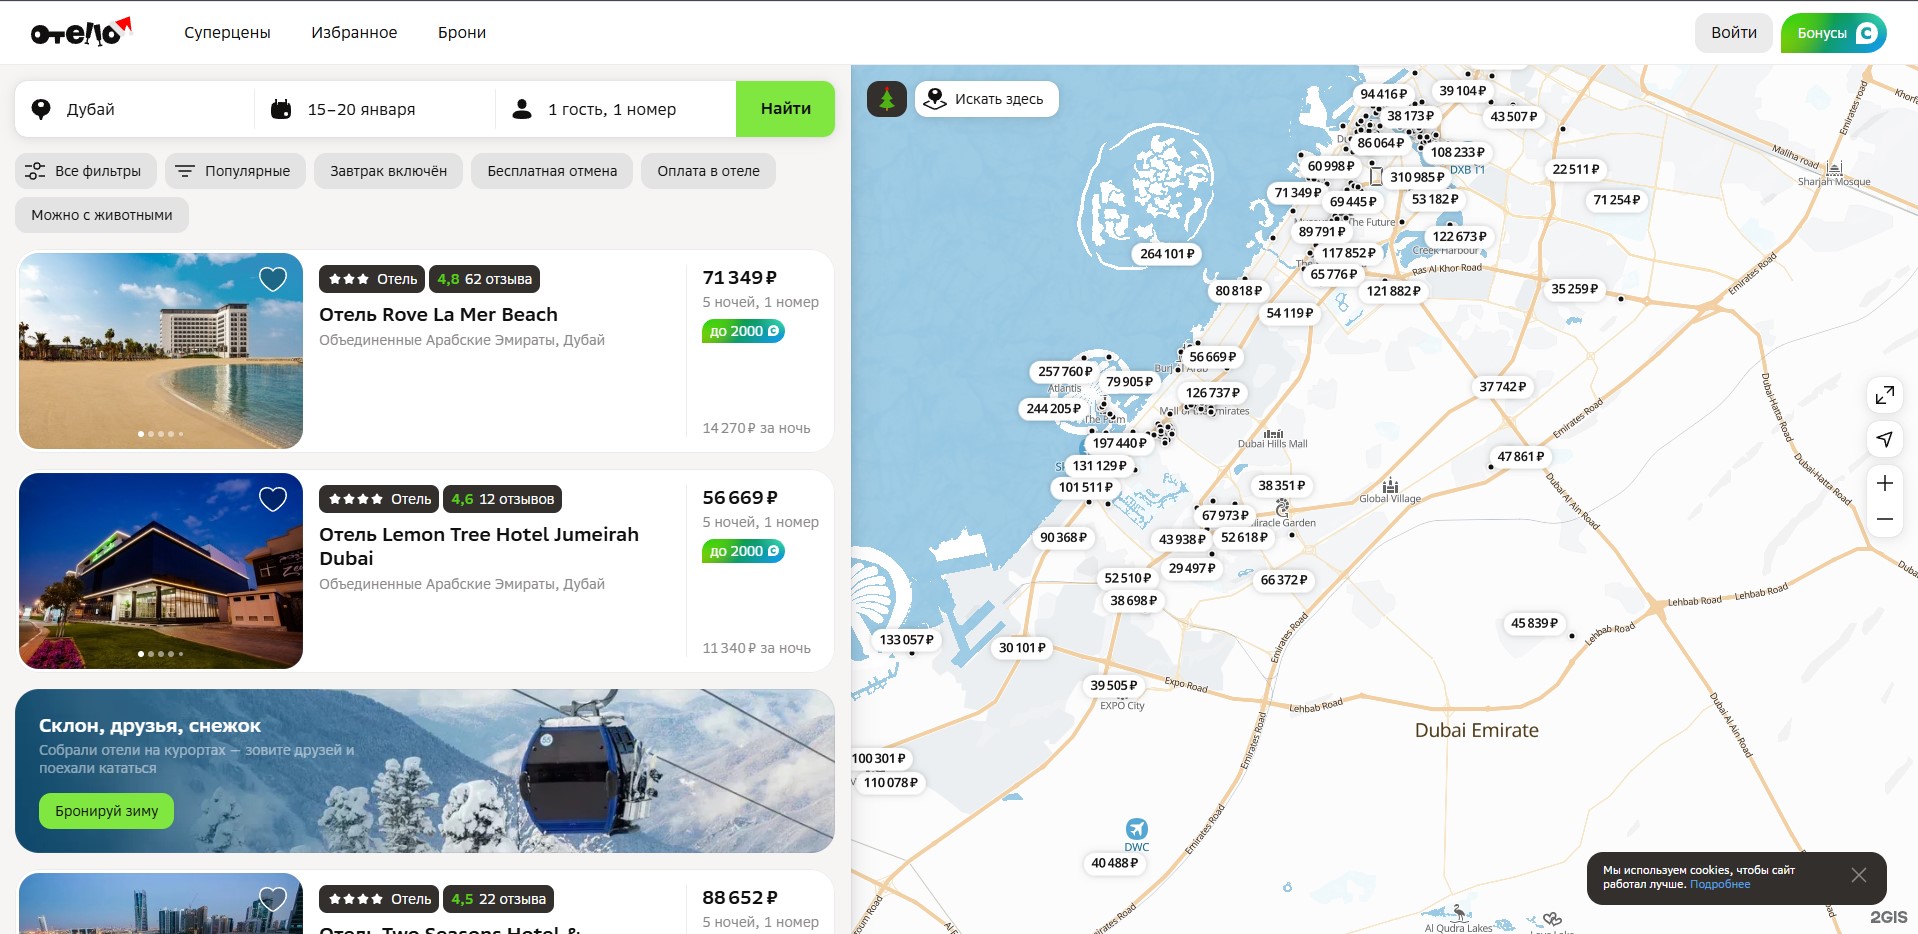Dismiss the cookies notification
The width and height of the screenshot is (1918, 934).
pos(1858,876)
